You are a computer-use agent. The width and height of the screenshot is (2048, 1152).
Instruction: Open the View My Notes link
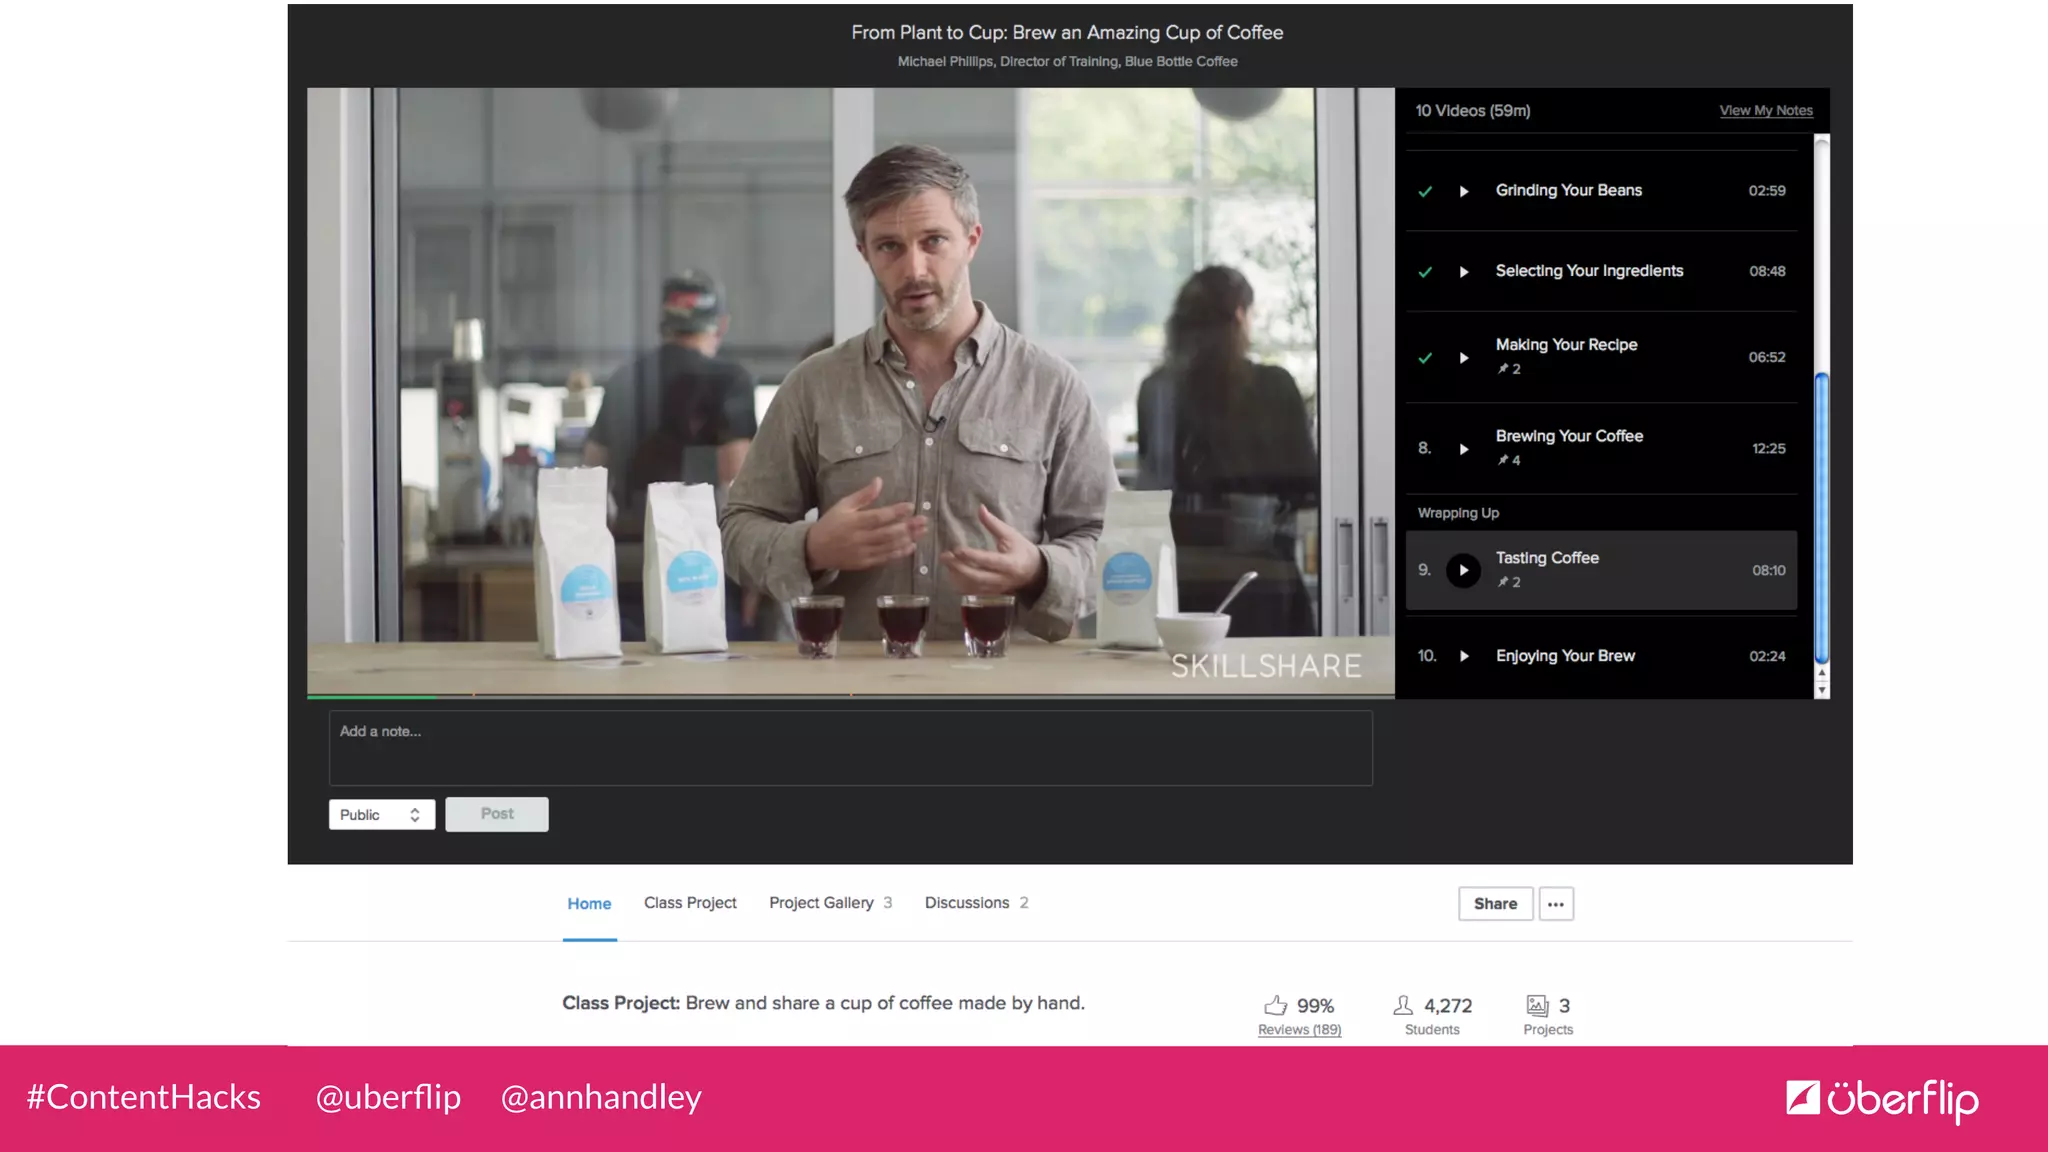coord(1766,111)
